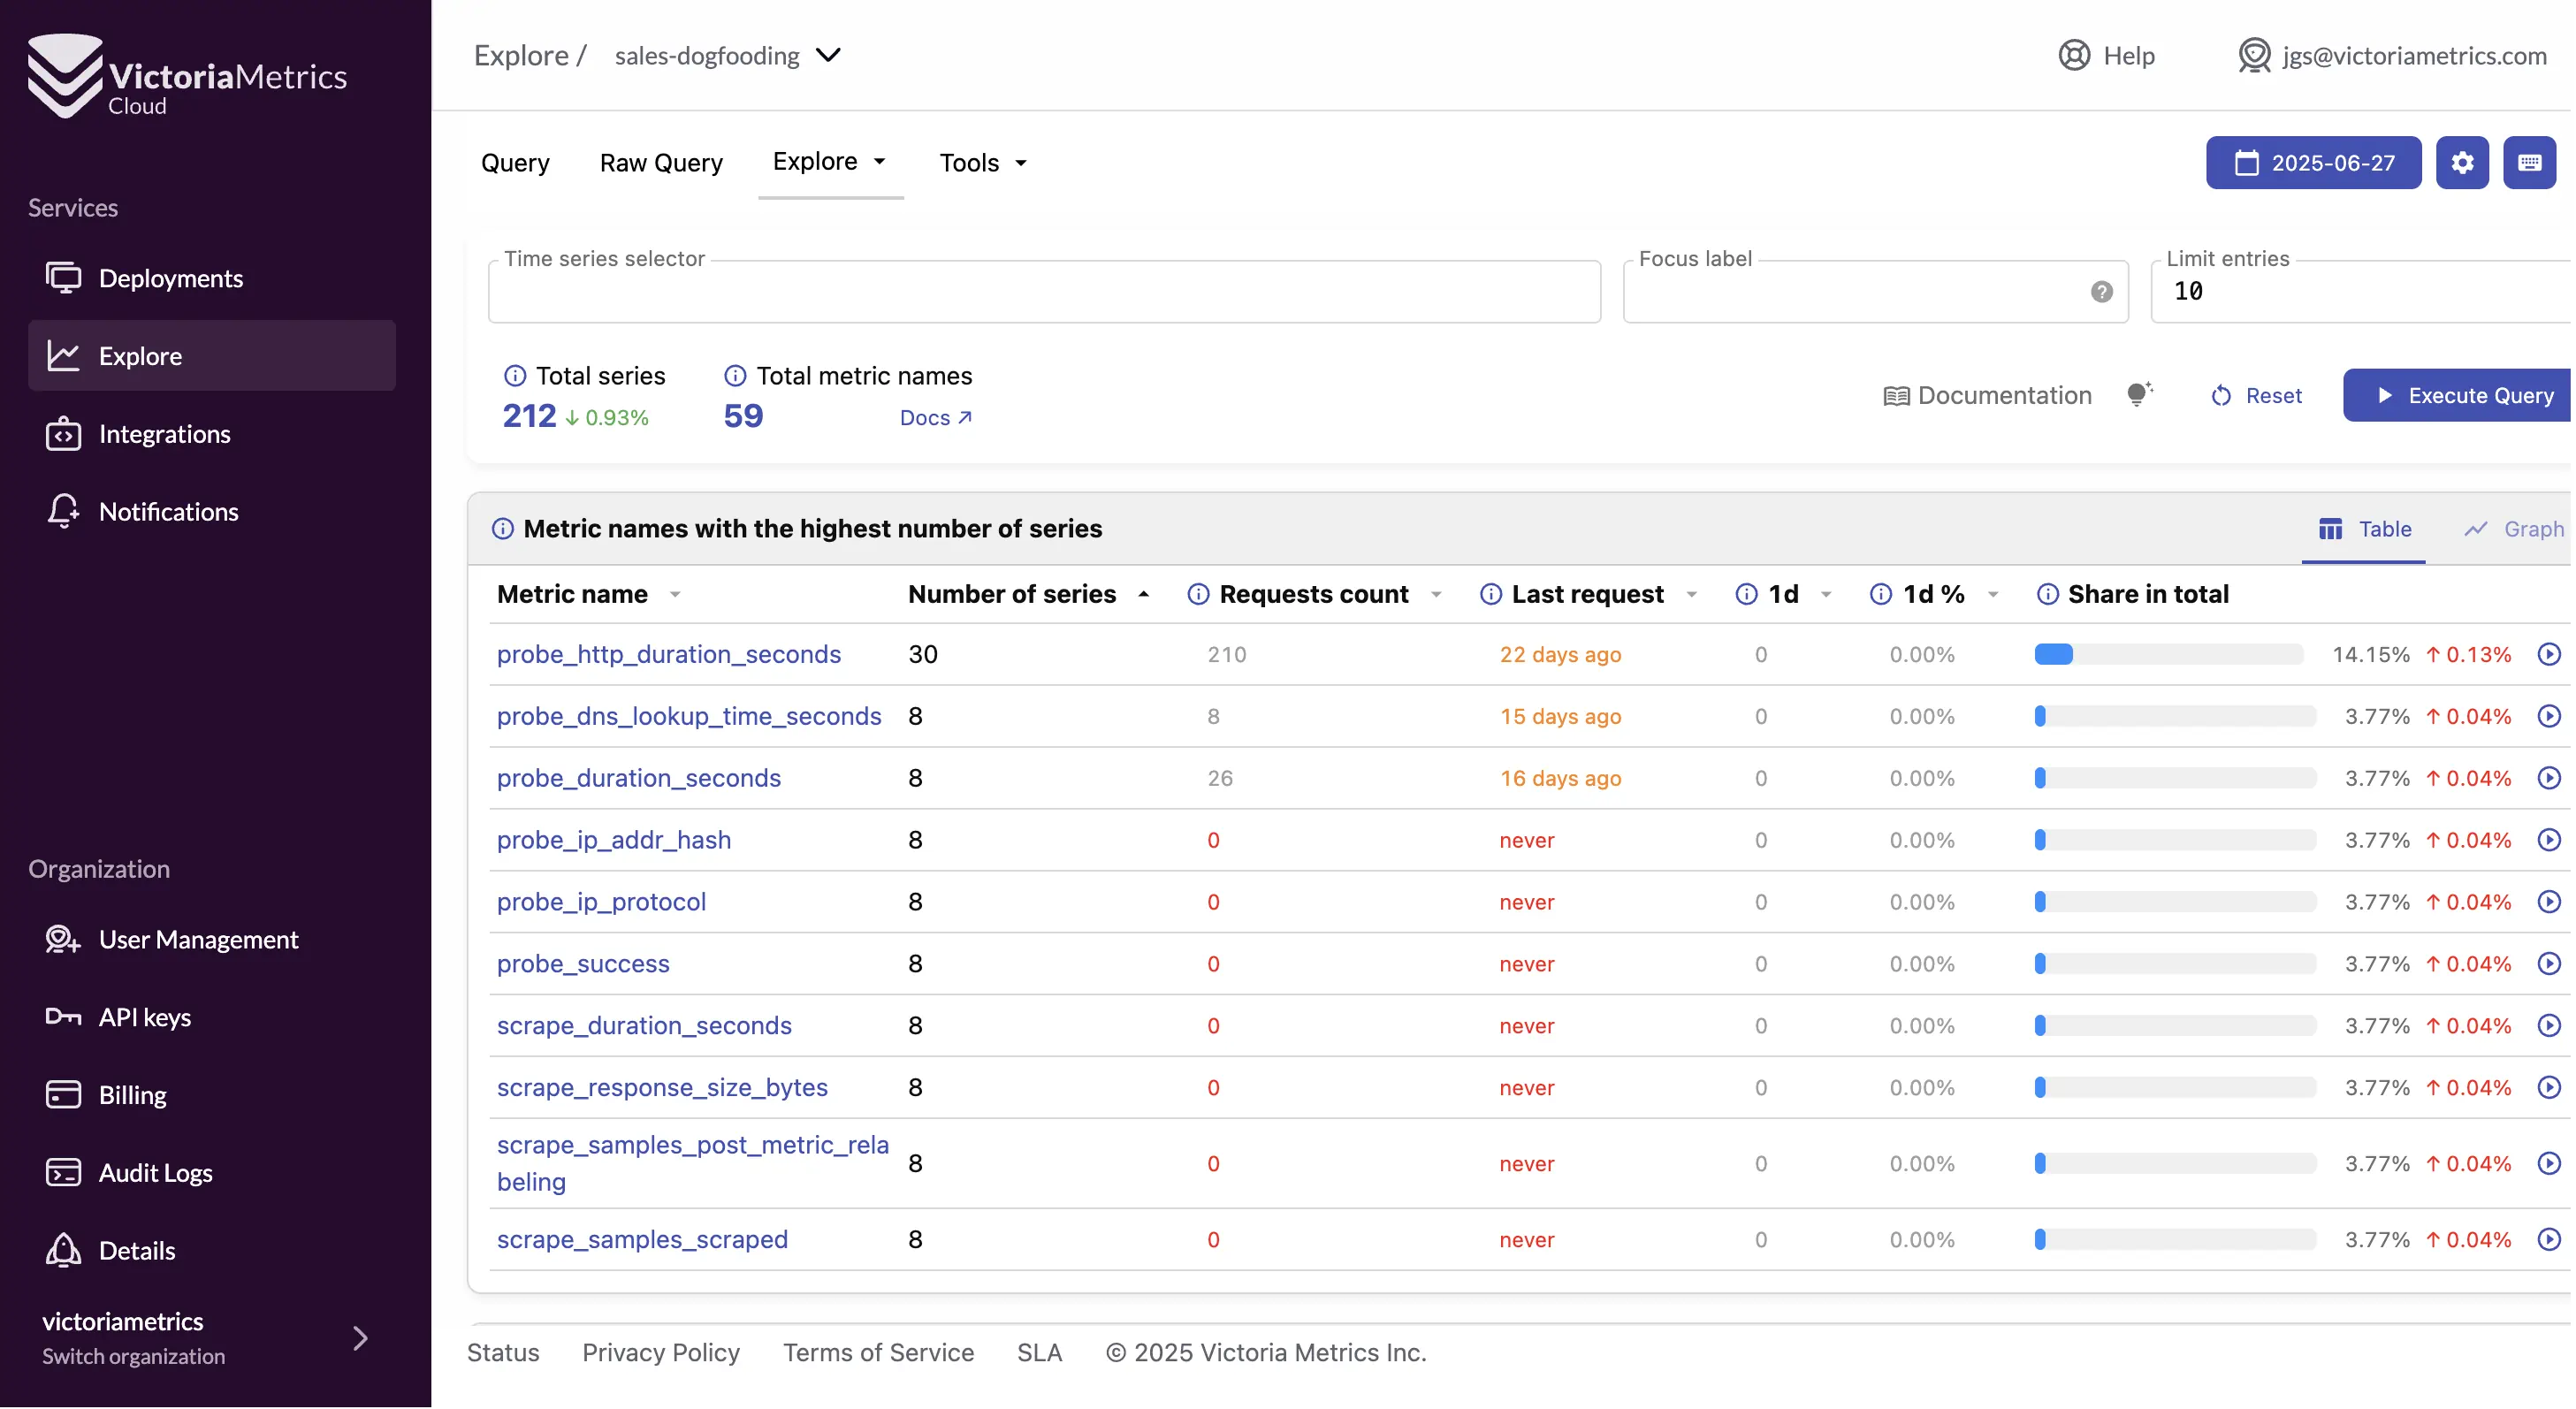Run query icon for probe_ip_protocol row
Viewport: 2576px width, 1409px height.
(2549, 903)
